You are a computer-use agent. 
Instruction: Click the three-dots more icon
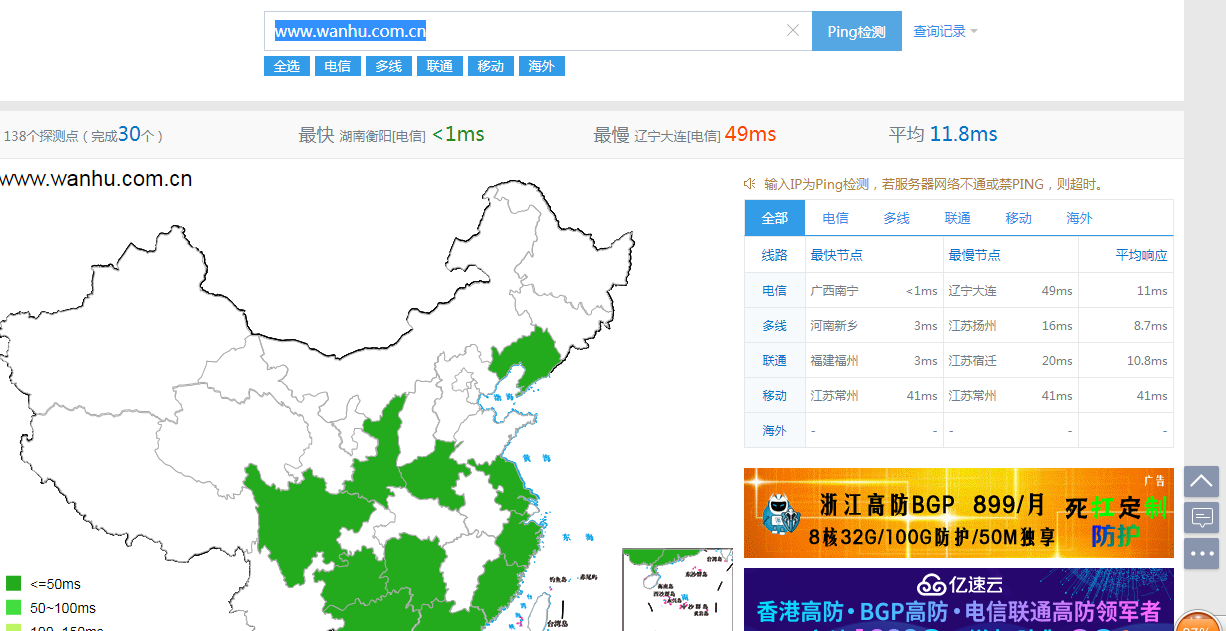coord(1201,553)
